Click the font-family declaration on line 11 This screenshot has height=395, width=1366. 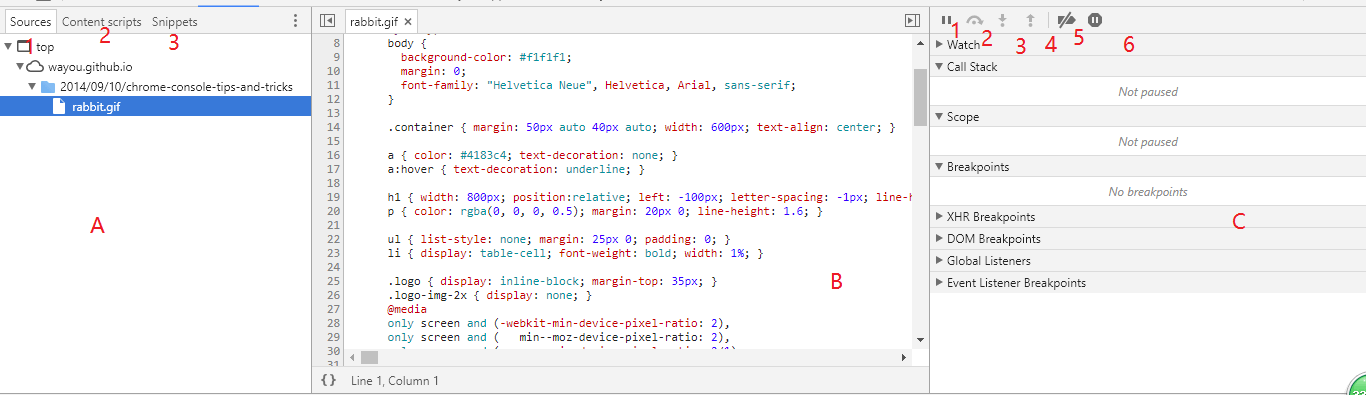point(599,86)
